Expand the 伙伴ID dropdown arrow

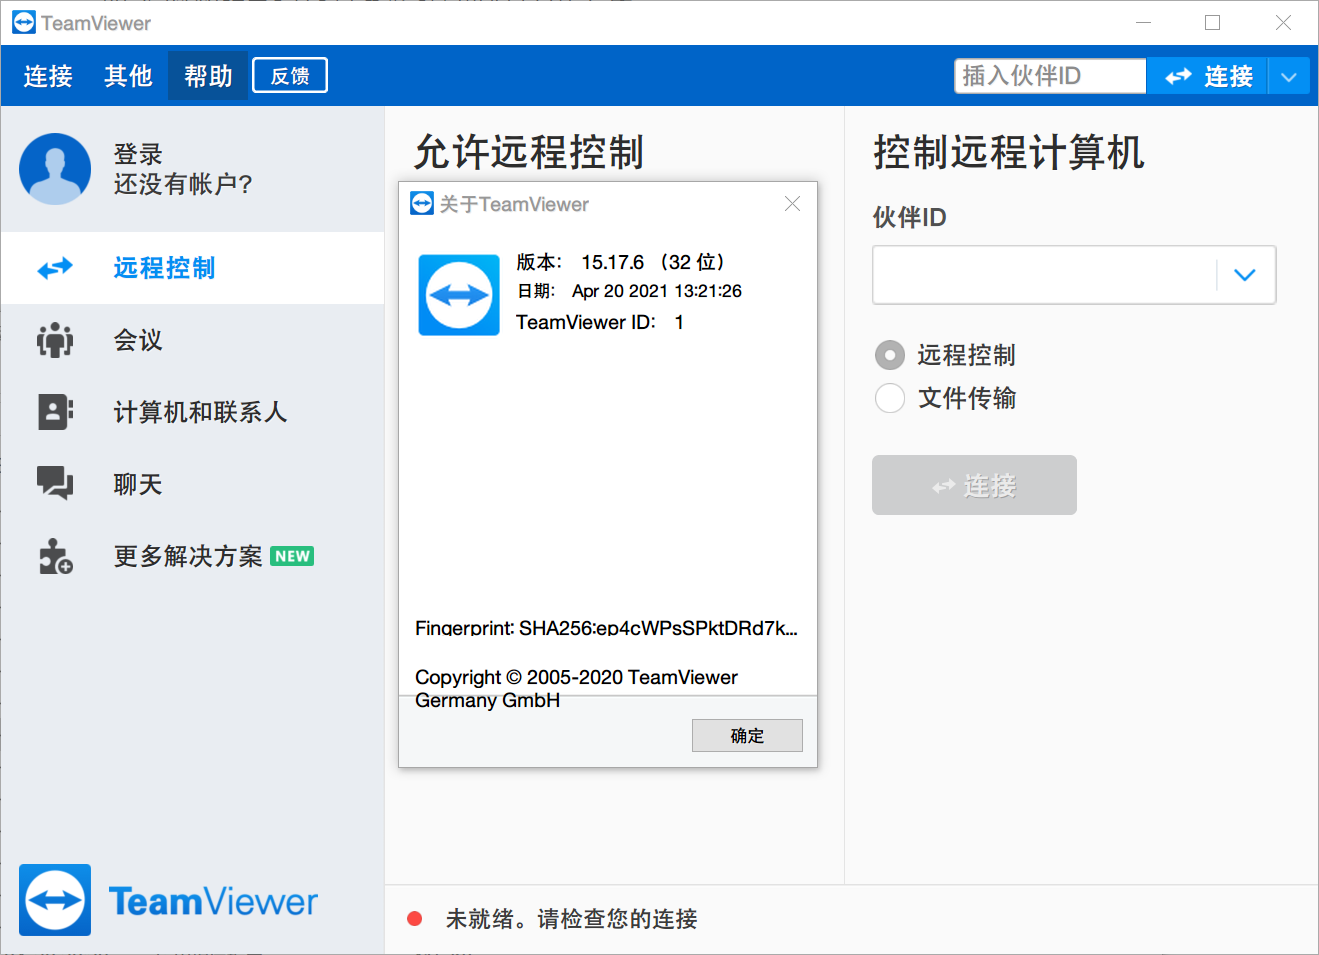click(x=1246, y=274)
